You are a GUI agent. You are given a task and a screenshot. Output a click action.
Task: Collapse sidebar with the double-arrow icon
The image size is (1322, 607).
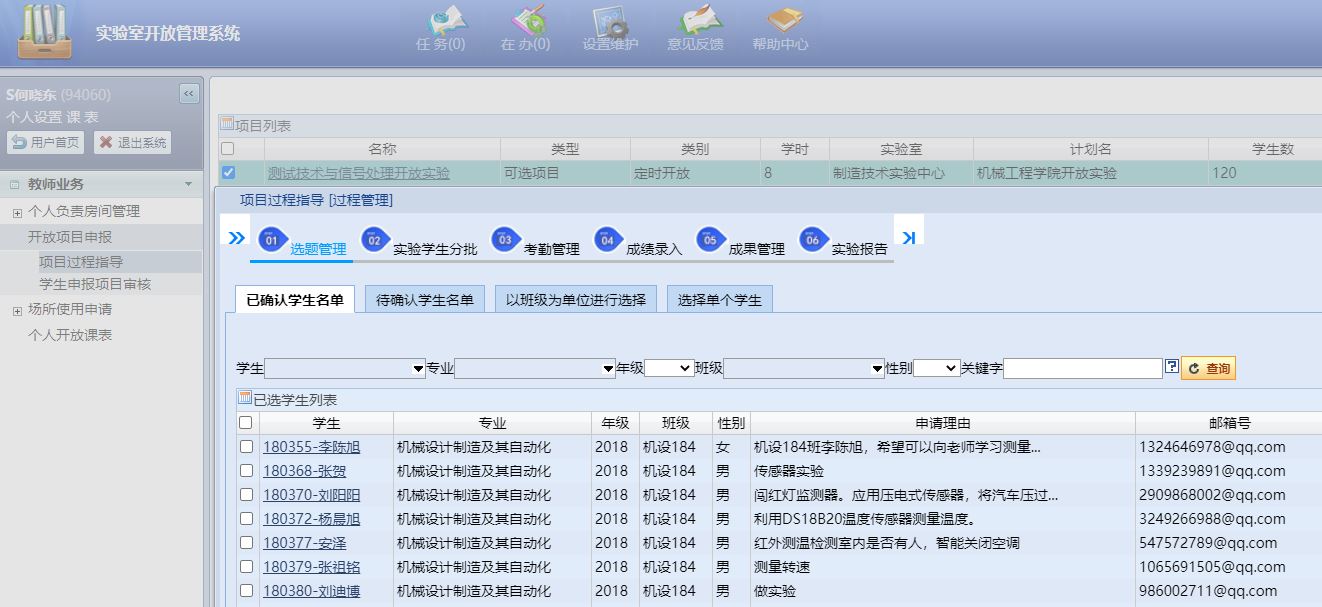[189, 93]
